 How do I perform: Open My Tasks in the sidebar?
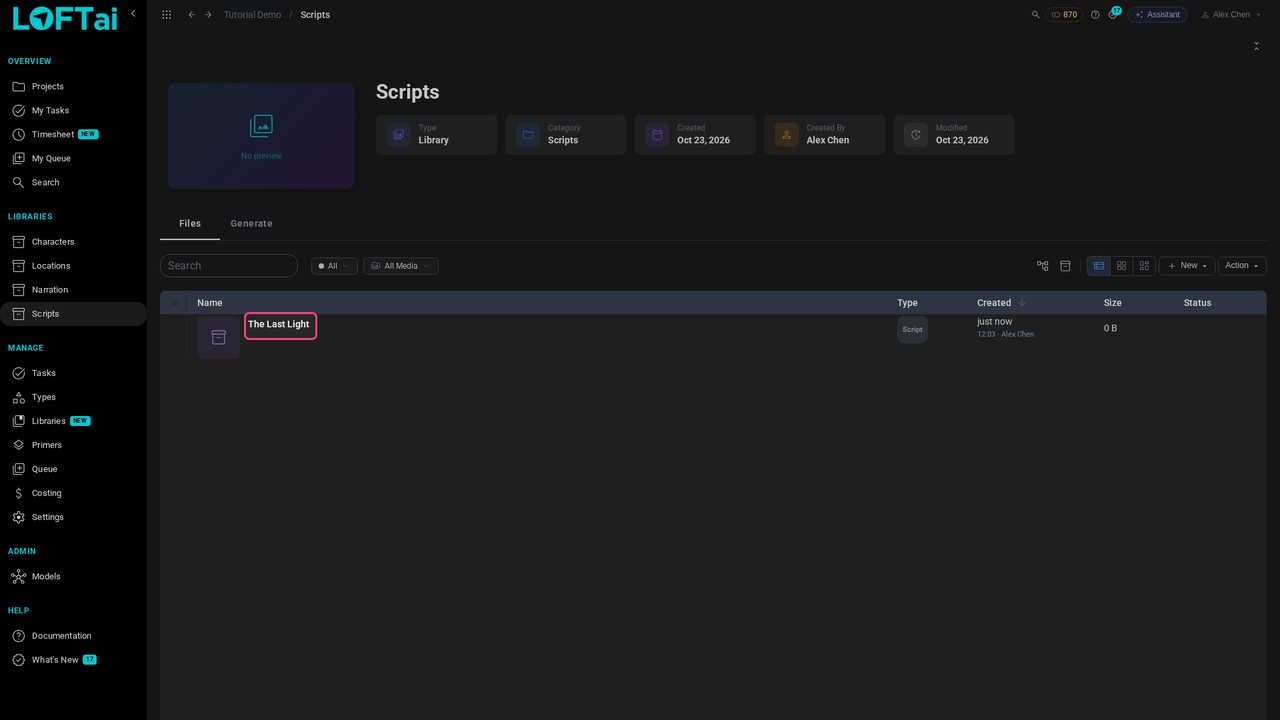tap(73, 111)
